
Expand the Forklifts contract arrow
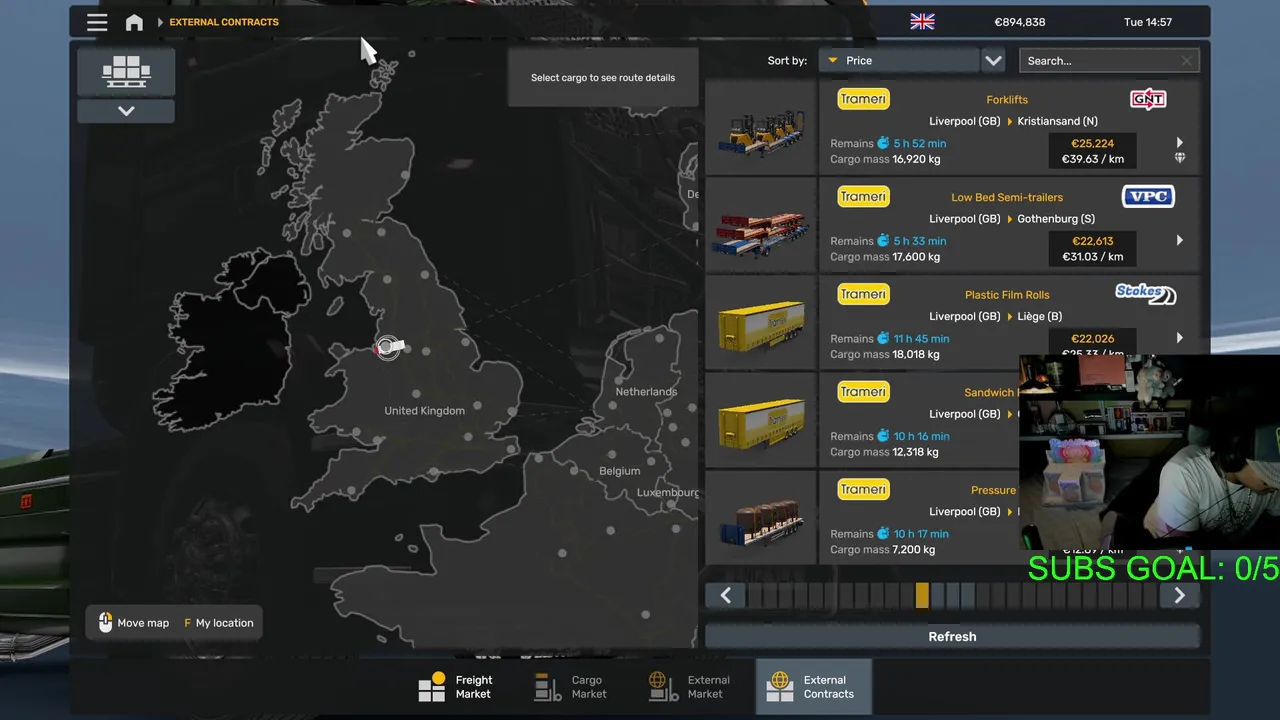[1180, 143]
